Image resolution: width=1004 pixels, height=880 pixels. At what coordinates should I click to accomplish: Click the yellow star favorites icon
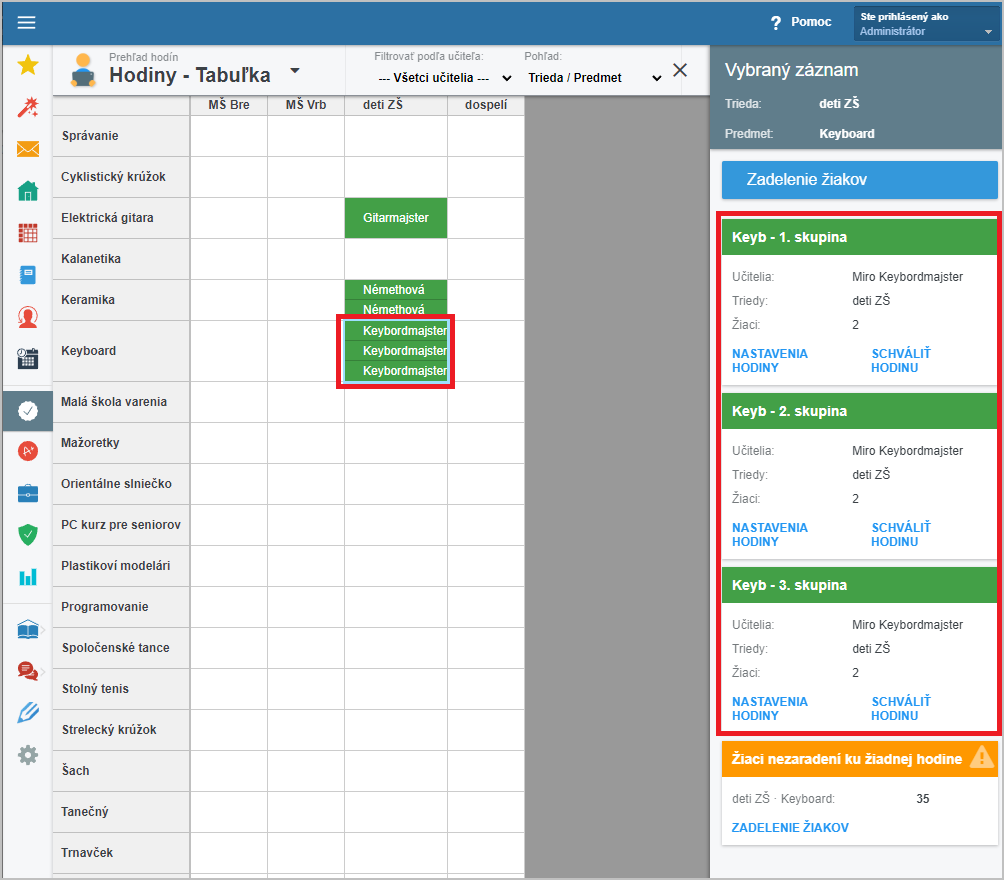tap(28, 66)
